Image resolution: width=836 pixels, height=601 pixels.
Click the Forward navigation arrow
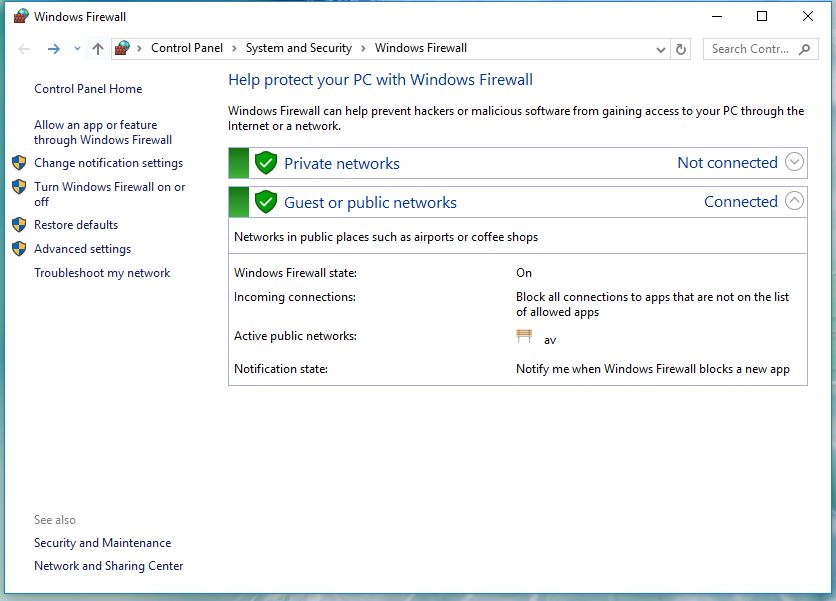(54, 48)
